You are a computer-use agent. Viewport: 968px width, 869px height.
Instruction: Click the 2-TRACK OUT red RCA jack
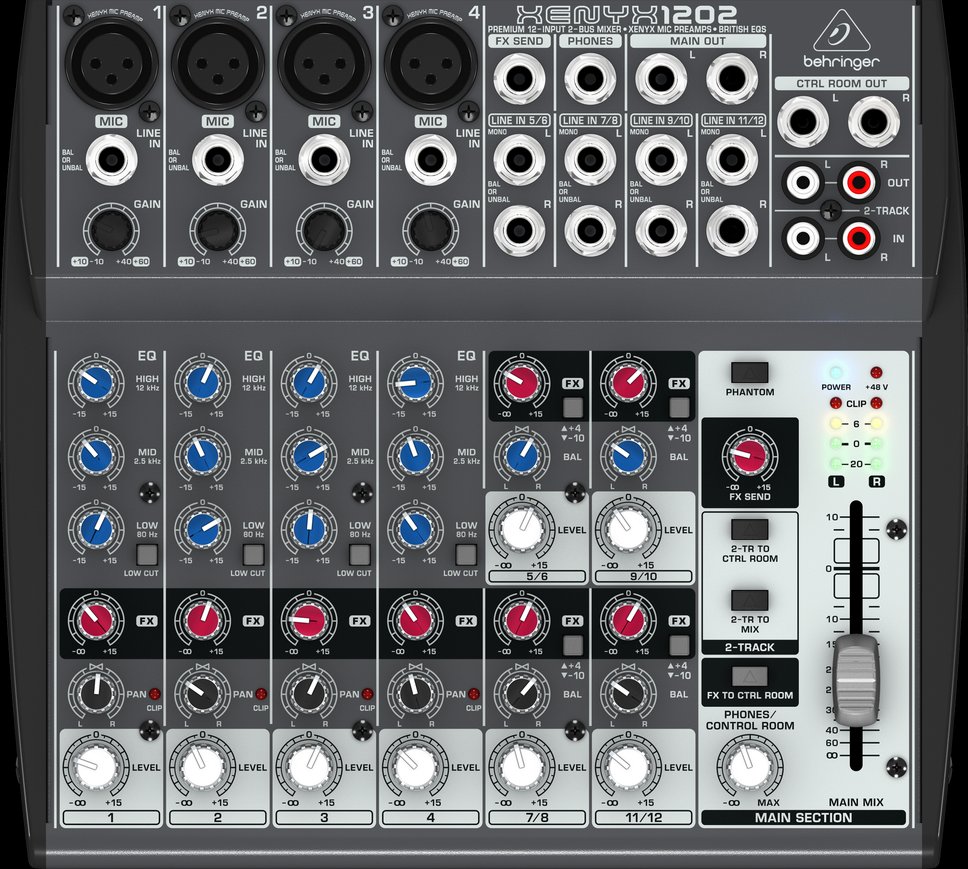pyautogui.click(x=859, y=182)
